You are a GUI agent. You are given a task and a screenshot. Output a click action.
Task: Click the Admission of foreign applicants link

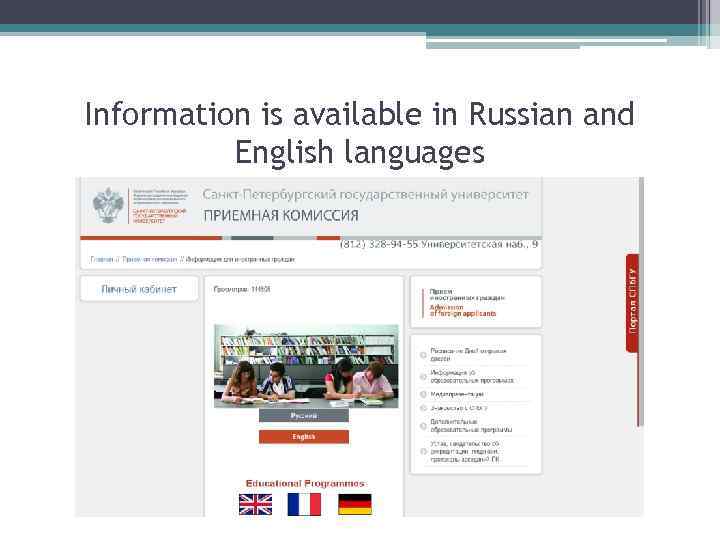pos(462,310)
